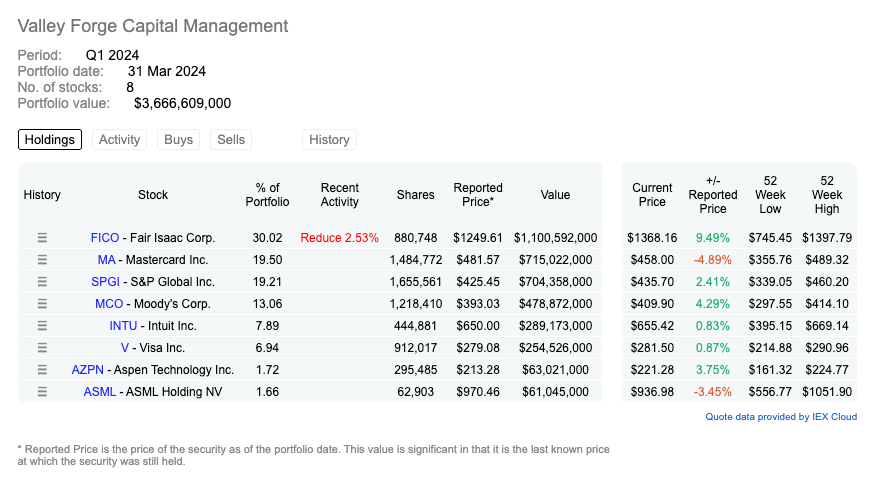
Task: Select the '880,748' shares cell
Action: pos(416,238)
